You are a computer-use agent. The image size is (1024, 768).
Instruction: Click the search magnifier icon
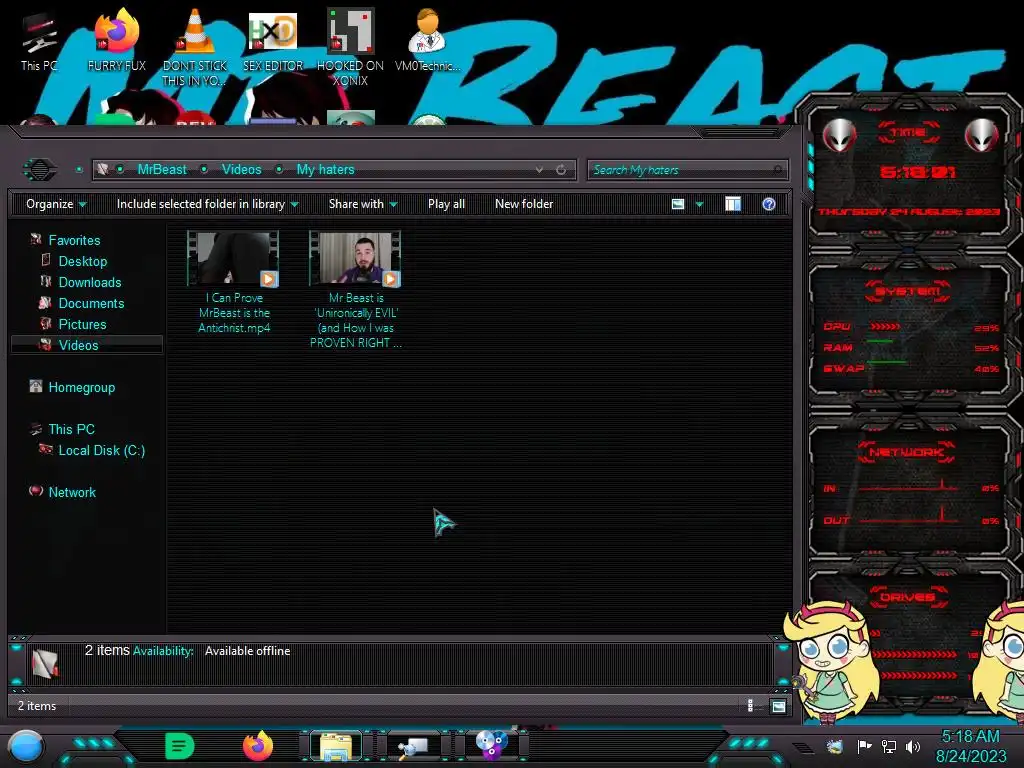(777, 170)
